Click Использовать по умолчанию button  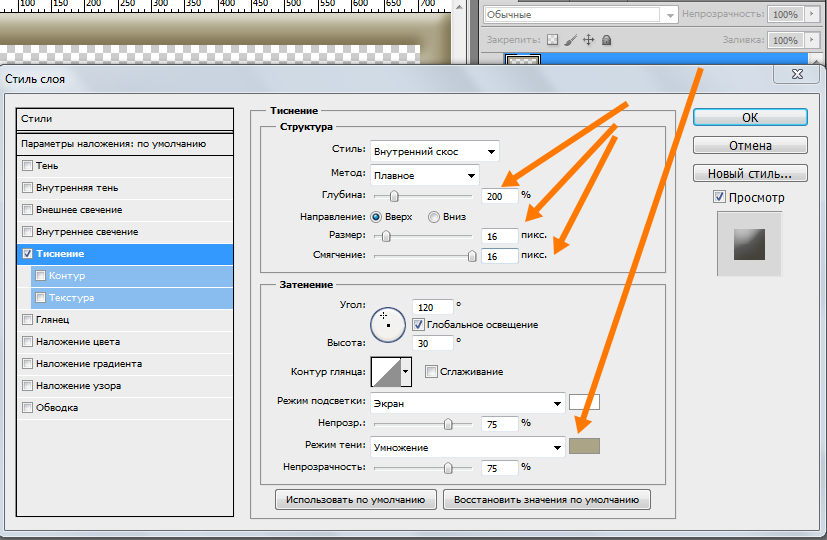355,499
